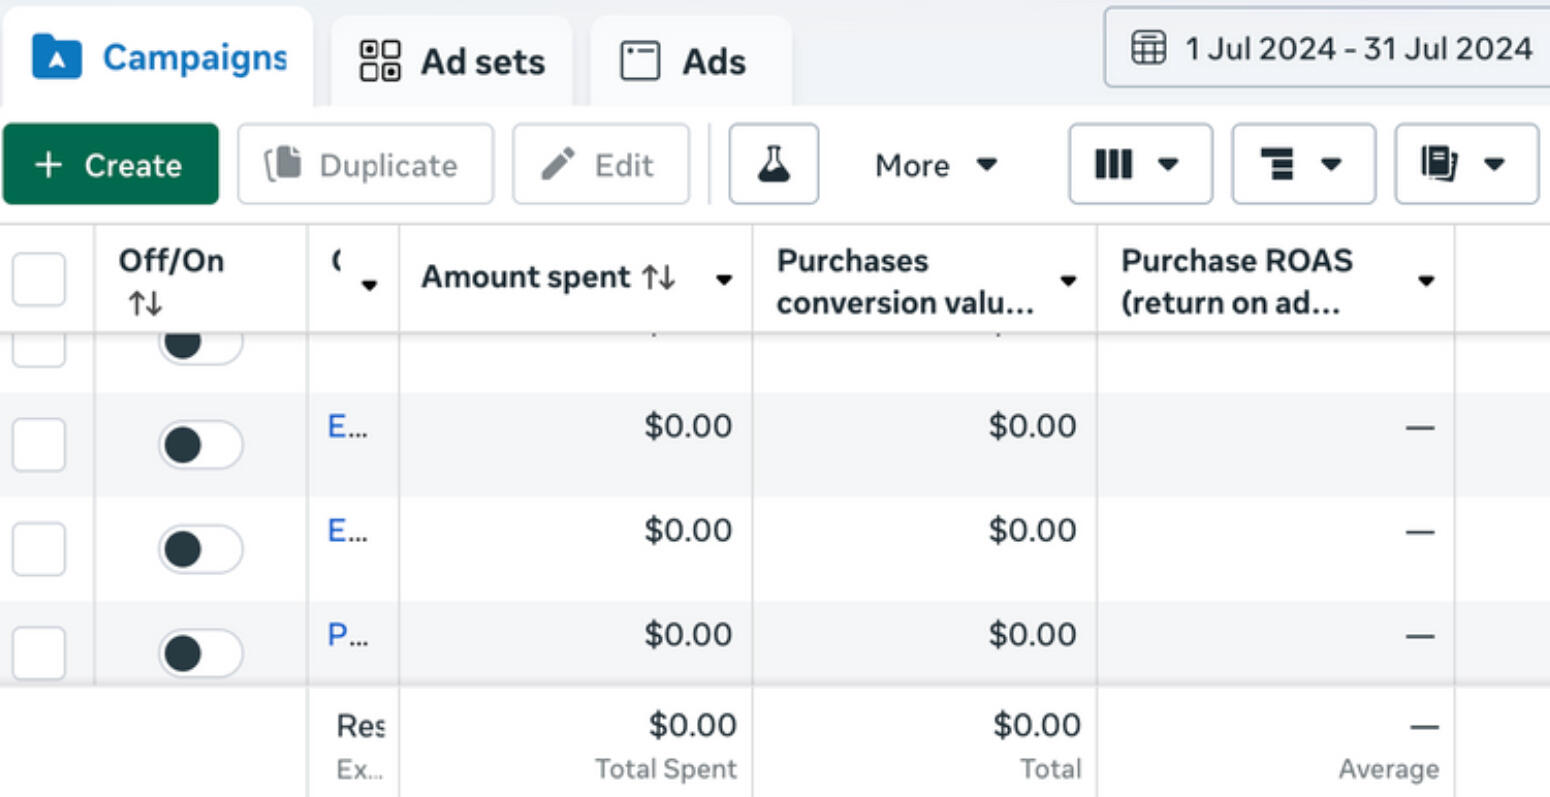The width and height of the screenshot is (1550, 797).
Task: Expand the More dropdown menu
Action: pos(935,164)
